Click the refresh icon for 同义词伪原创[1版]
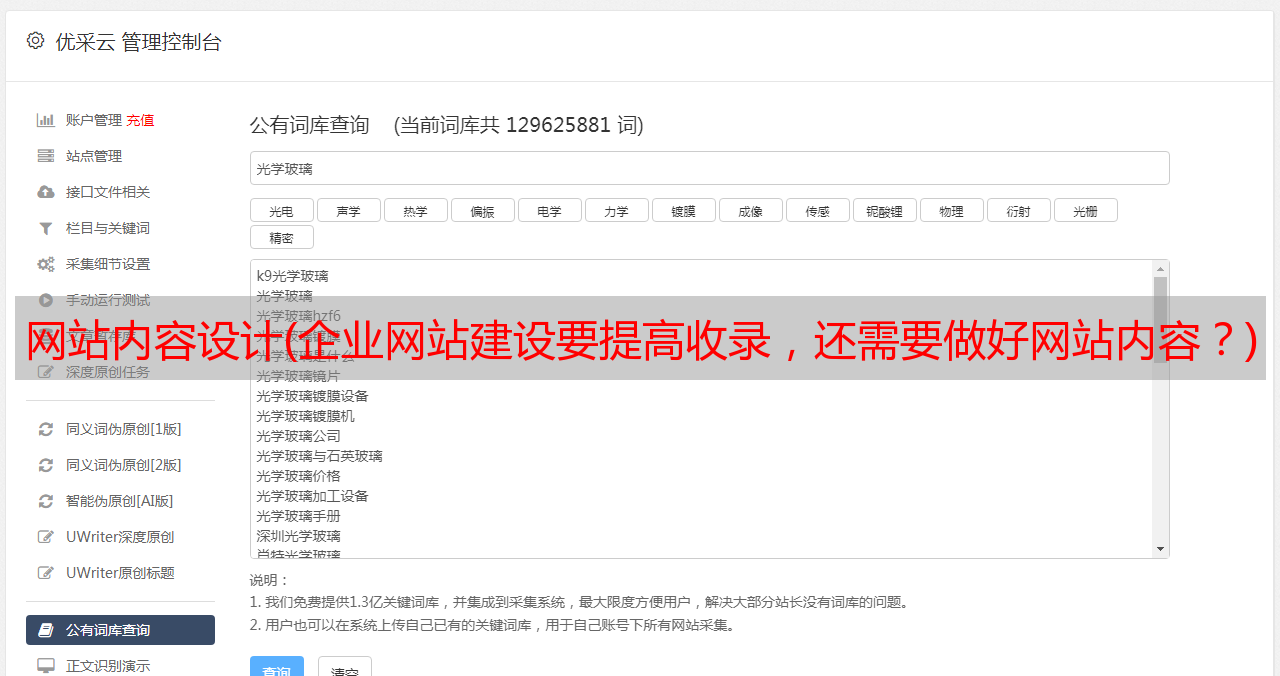The width and height of the screenshot is (1280, 676). click(x=45, y=429)
